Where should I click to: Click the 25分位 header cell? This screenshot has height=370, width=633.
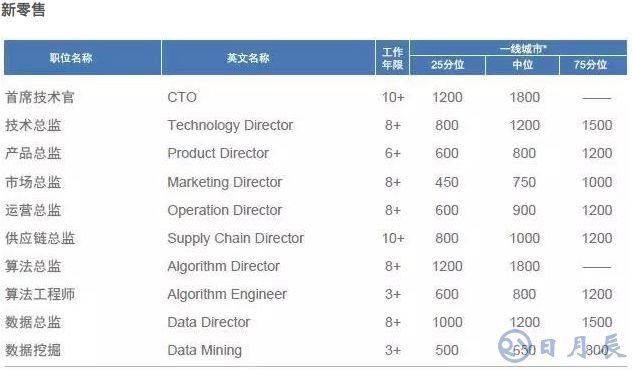(447, 65)
